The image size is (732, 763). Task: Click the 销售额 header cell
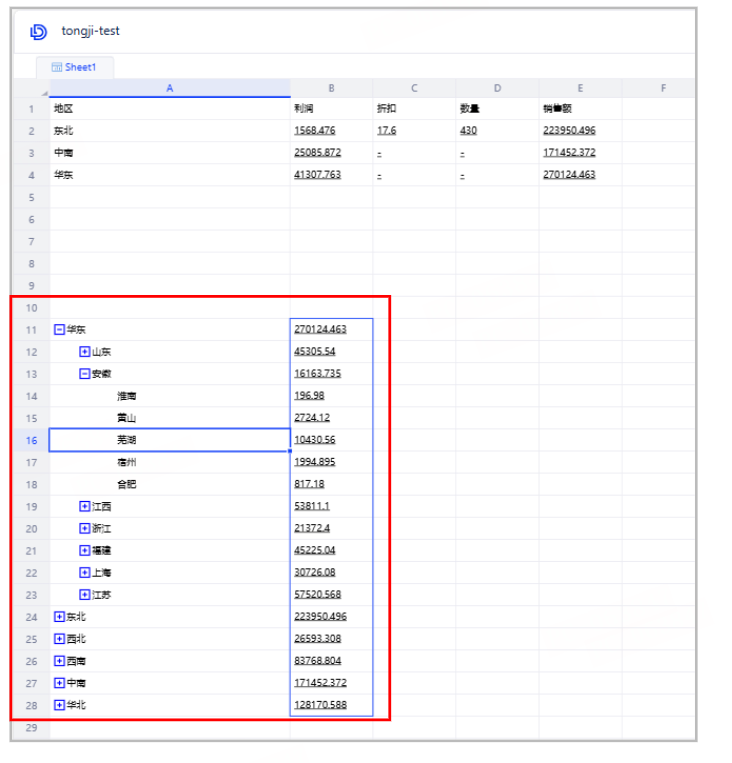click(x=555, y=108)
